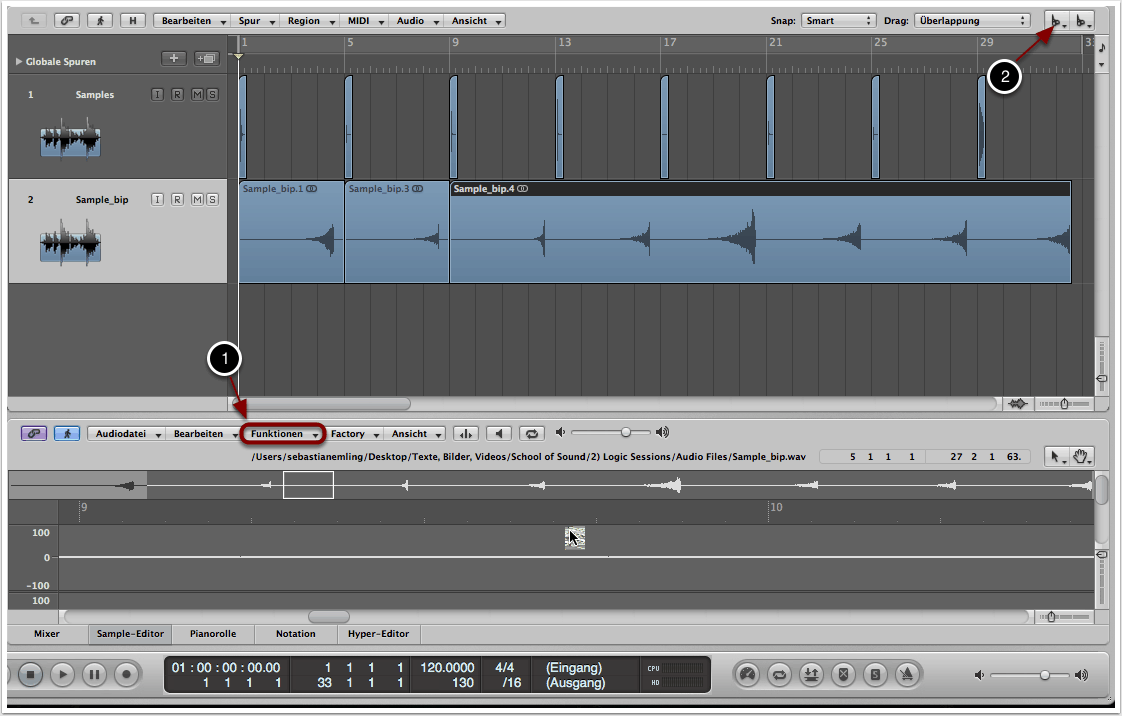The height and width of the screenshot is (716, 1122).
Task: Click the speaker preview button in Sample Editor
Action: 499,434
